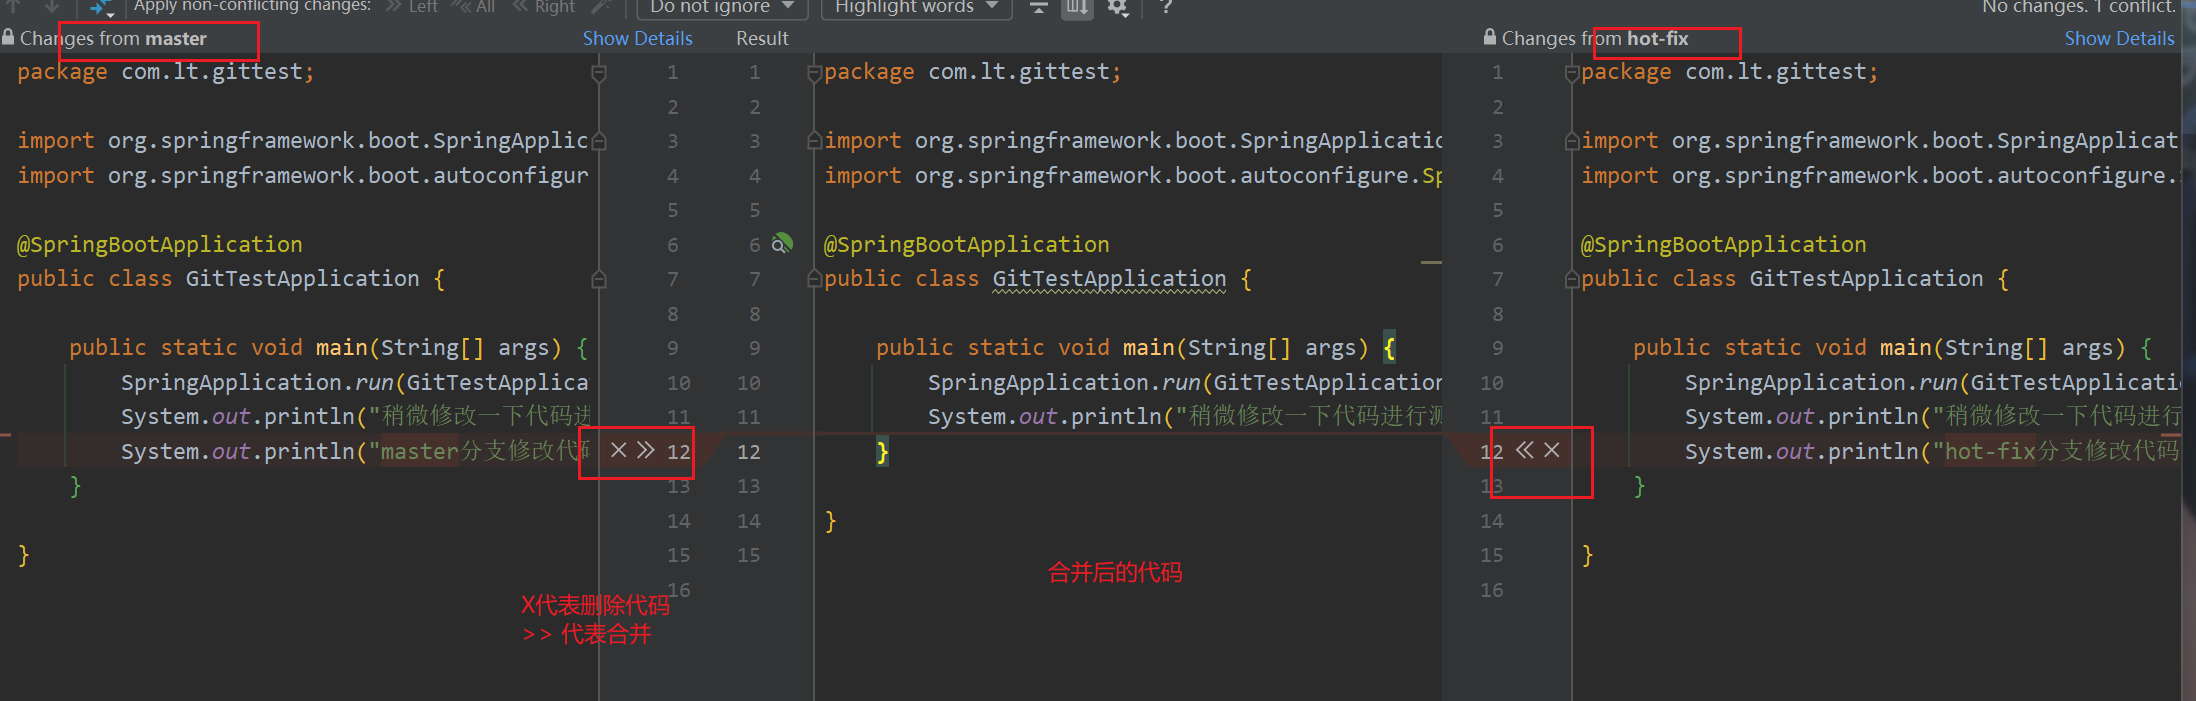Collapse package fold marker in hot-fix pane

coord(1572,73)
